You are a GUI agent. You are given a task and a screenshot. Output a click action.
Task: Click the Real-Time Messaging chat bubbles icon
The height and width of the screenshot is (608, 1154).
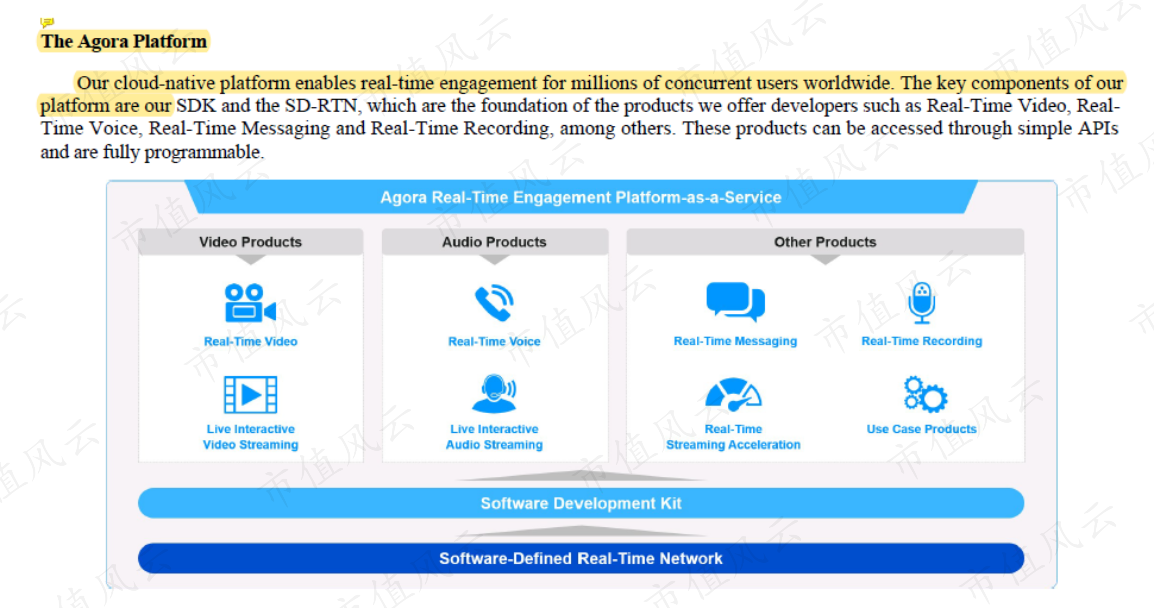click(x=735, y=301)
